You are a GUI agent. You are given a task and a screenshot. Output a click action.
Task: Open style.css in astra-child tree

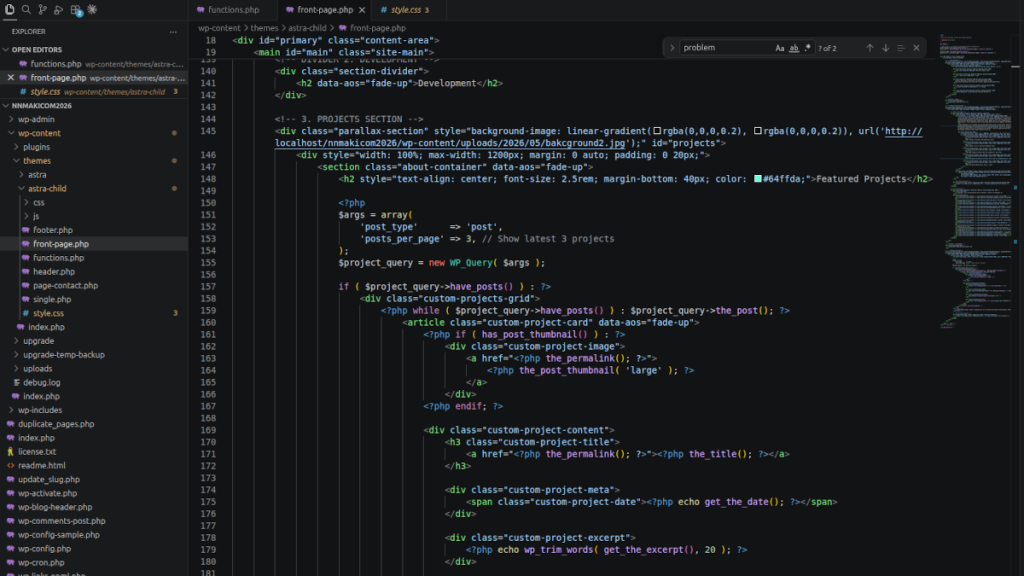point(48,313)
